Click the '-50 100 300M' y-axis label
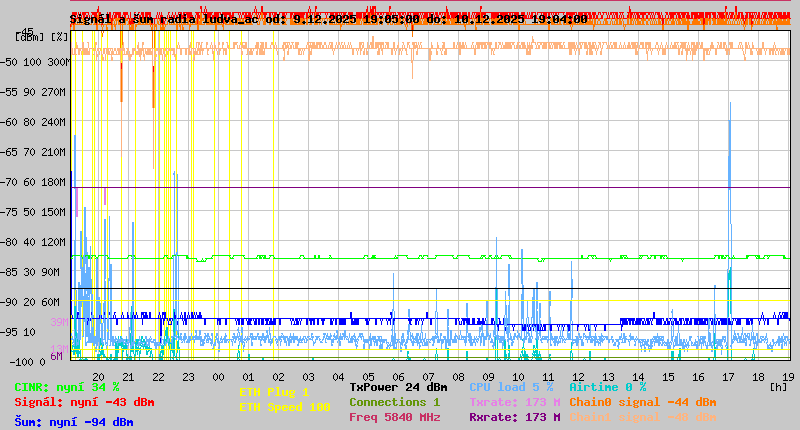Image resolution: width=800 pixels, height=430 pixels. (x=35, y=62)
